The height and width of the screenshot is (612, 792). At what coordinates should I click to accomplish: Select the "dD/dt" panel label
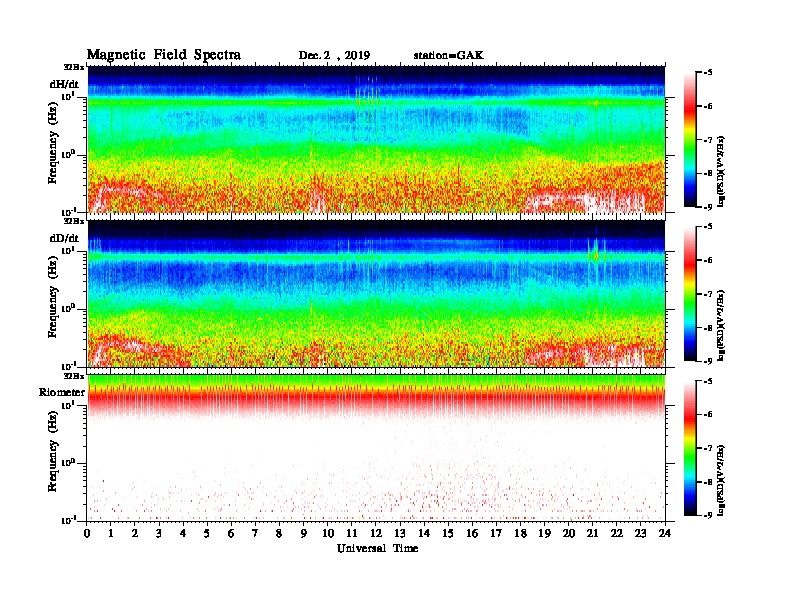(x=64, y=238)
